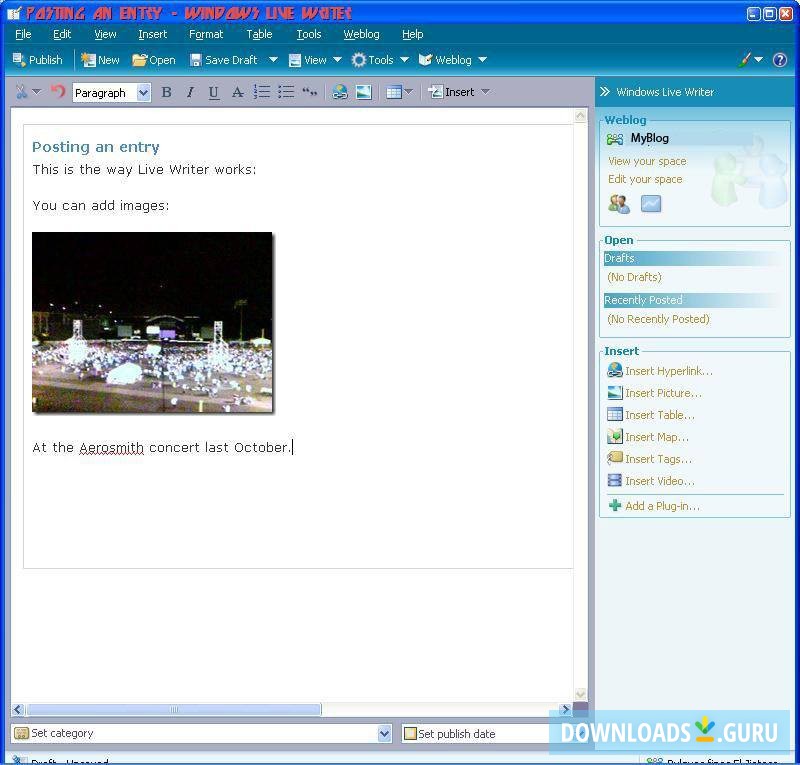The image size is (800, 765).
Task: Click the horizontal scrollbar thumb
Action: coord(174,709)
